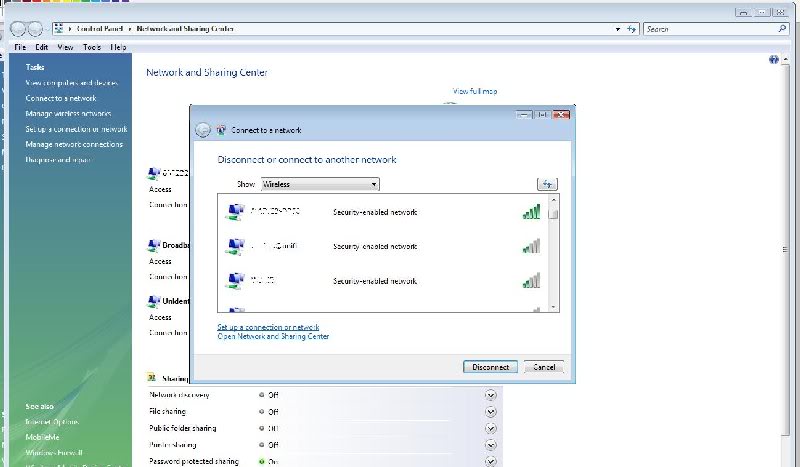This screenshot has width=800, height=467.
Task: Click signal bars of third network
Action: click(x=532, y=280)
